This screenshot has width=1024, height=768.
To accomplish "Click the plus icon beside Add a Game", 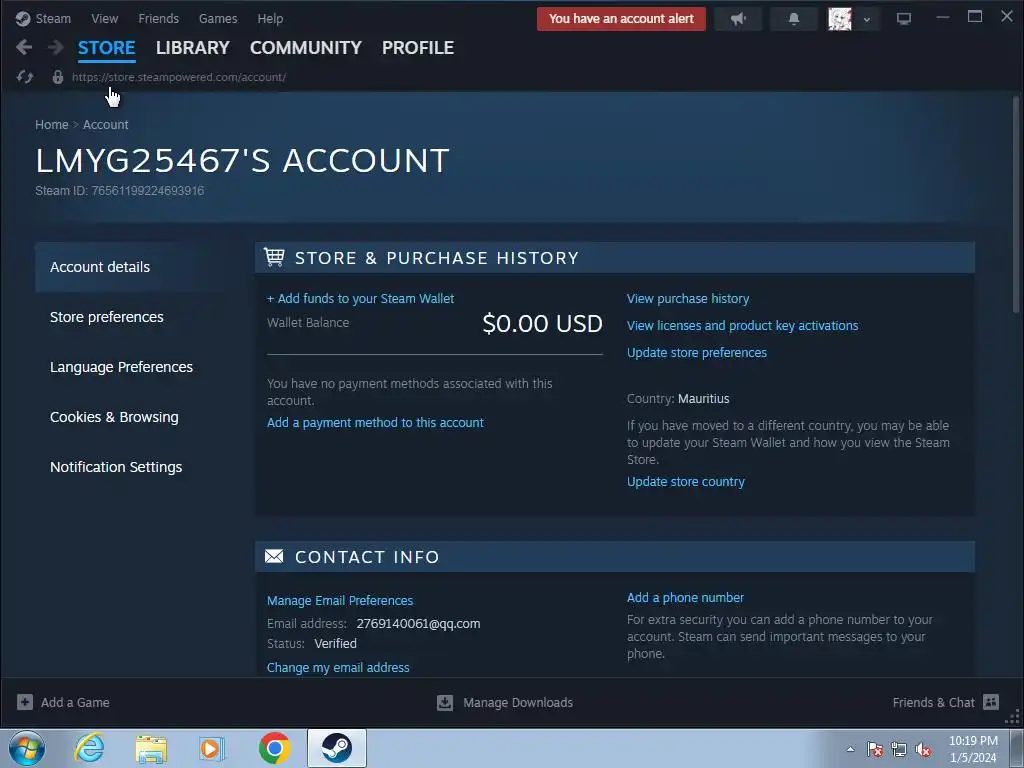I will [25, 702].
